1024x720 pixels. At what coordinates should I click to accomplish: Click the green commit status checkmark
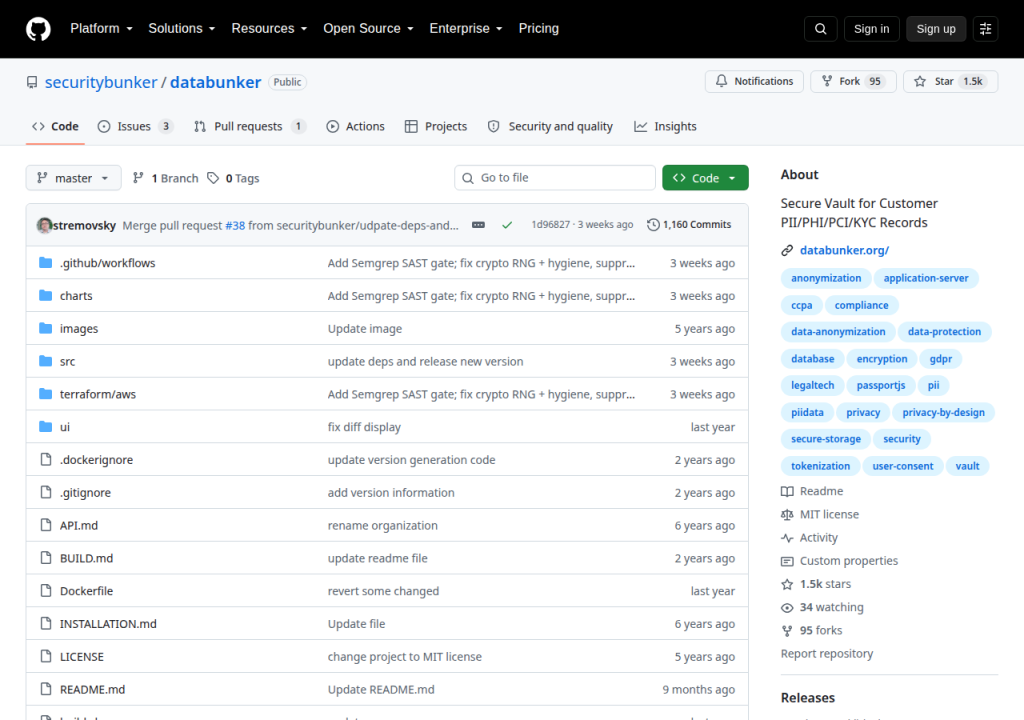click(x=507, y=225)
